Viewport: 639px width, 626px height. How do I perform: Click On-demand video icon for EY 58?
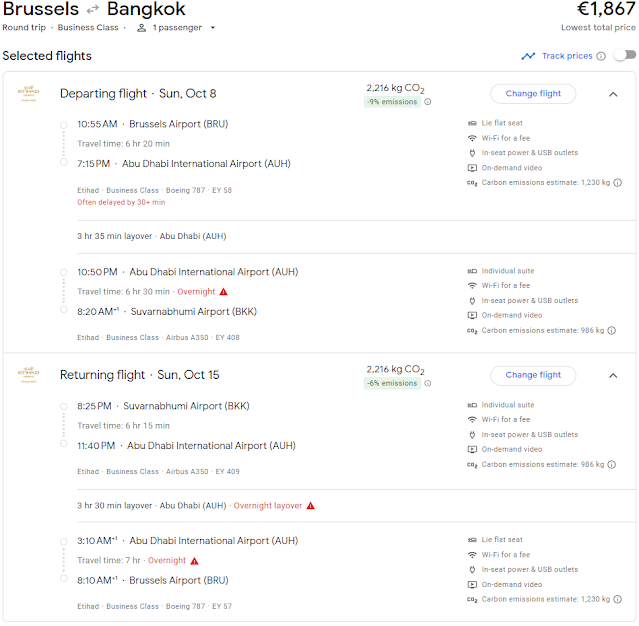pyautogui.click(x=472, y=168)
